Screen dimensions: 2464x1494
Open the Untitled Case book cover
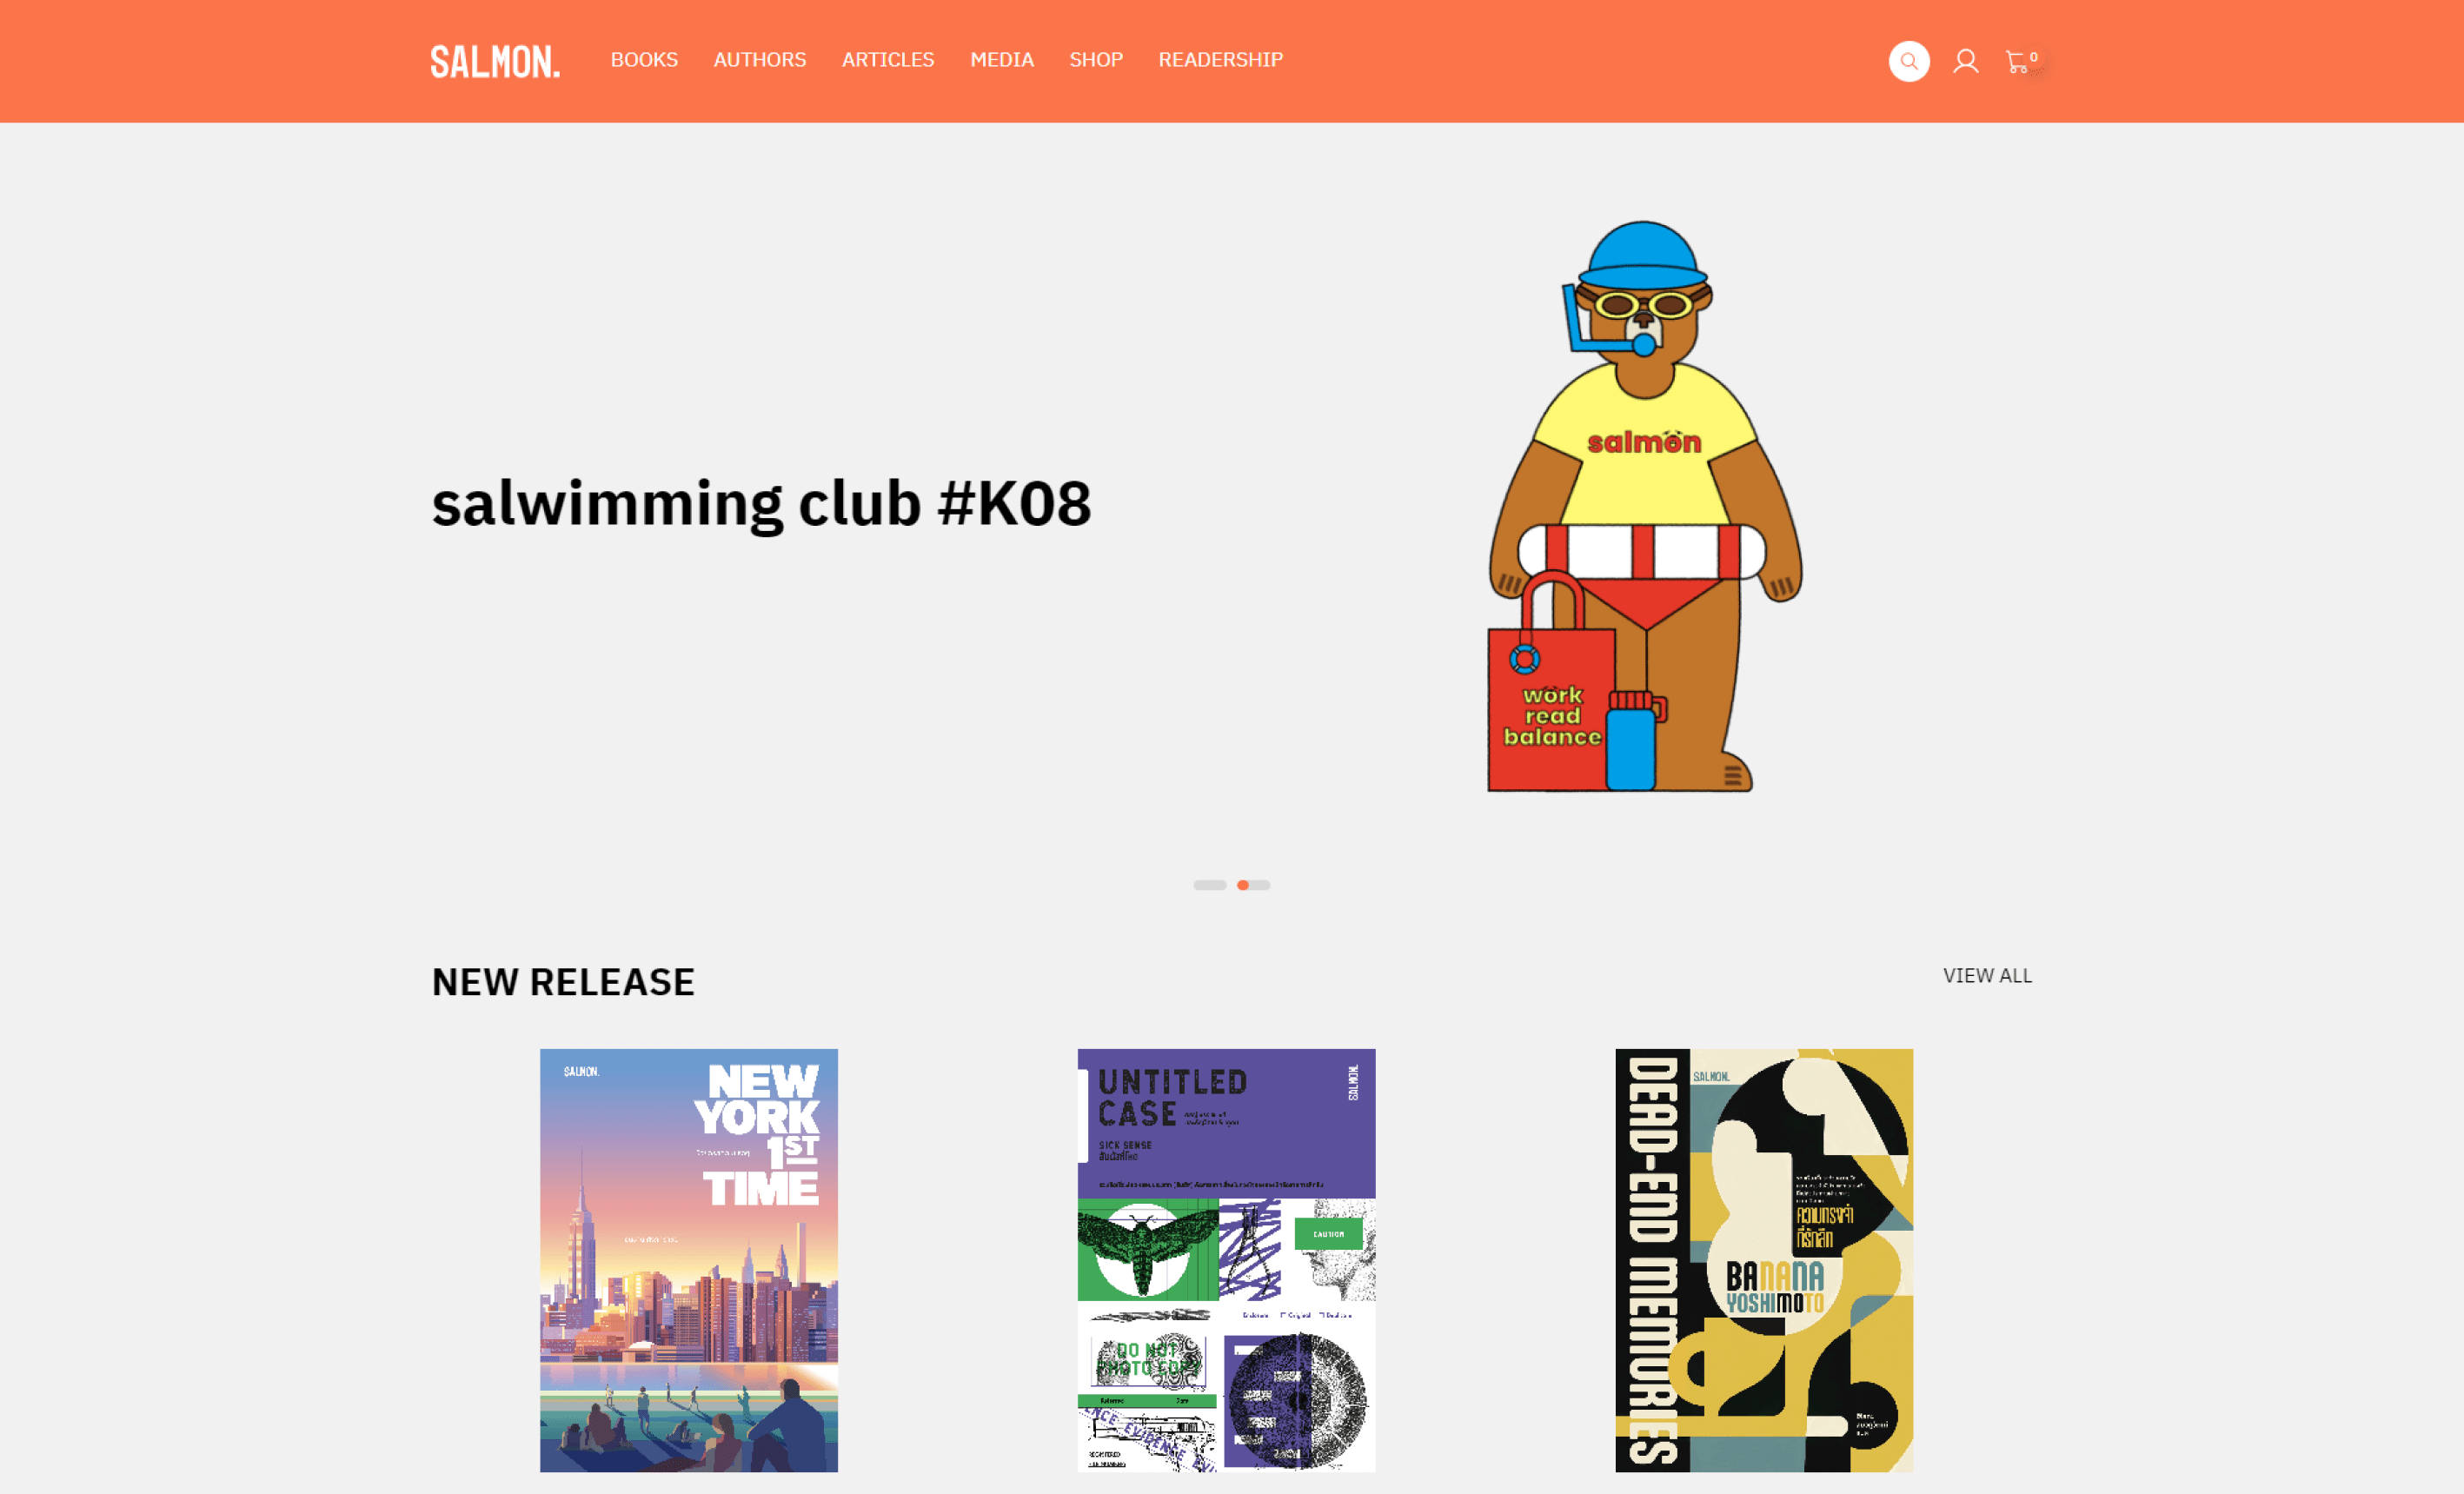pyautogui.click(x=1226, y=1260)
